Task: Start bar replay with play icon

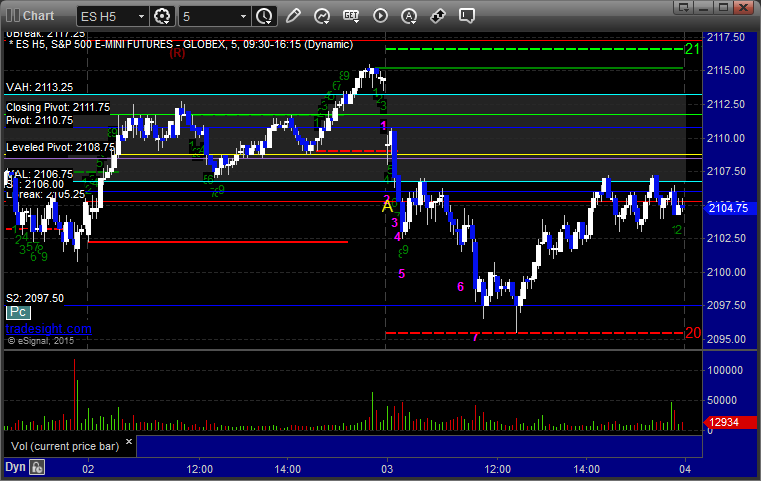Action: pyautogui.click(x=380, y=16)
